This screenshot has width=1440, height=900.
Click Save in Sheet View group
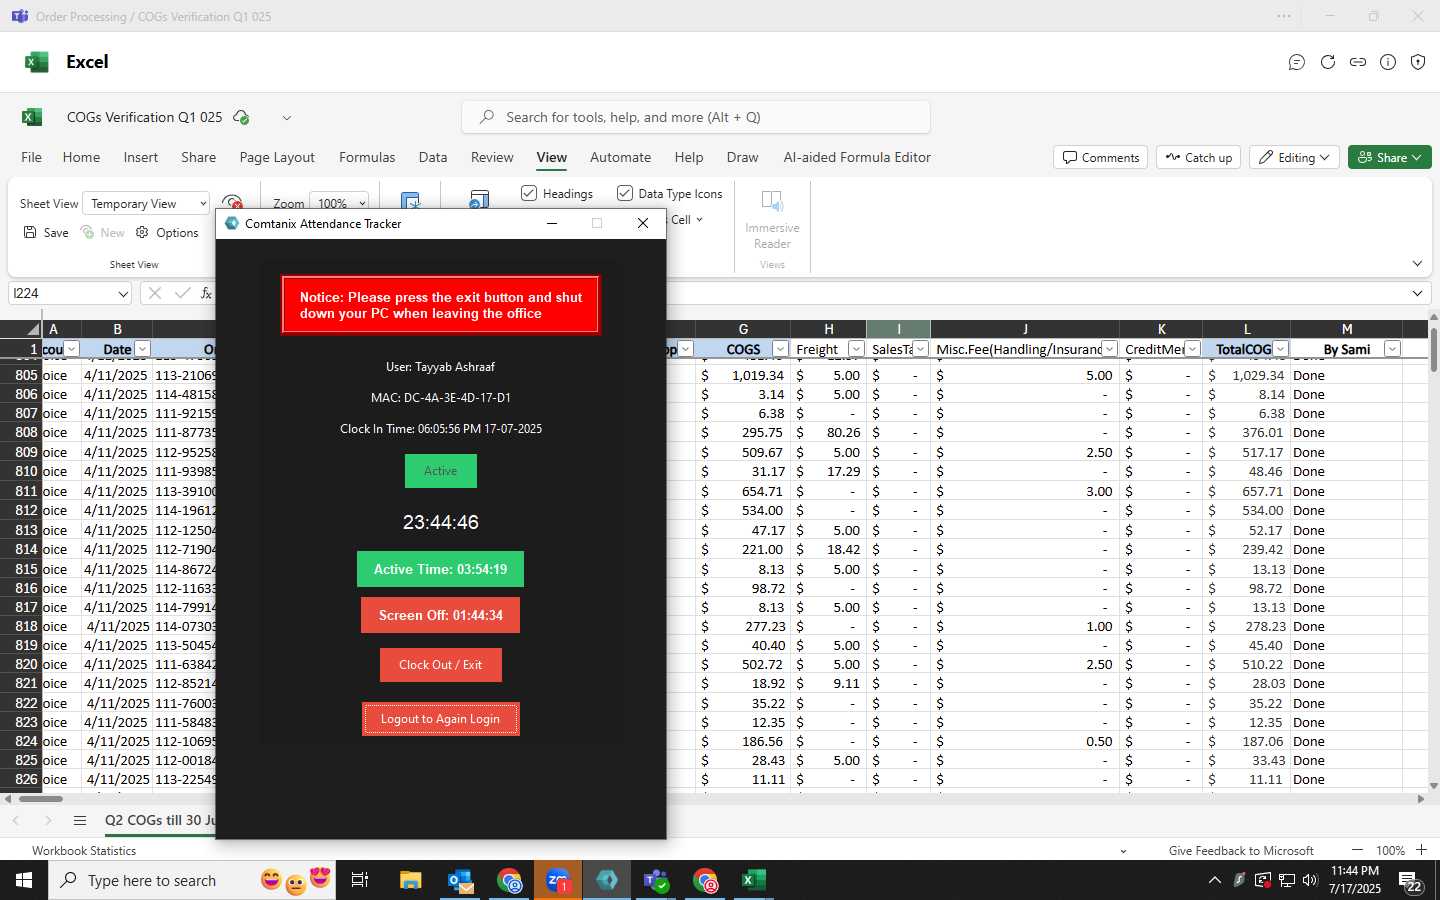pos(46,232)
